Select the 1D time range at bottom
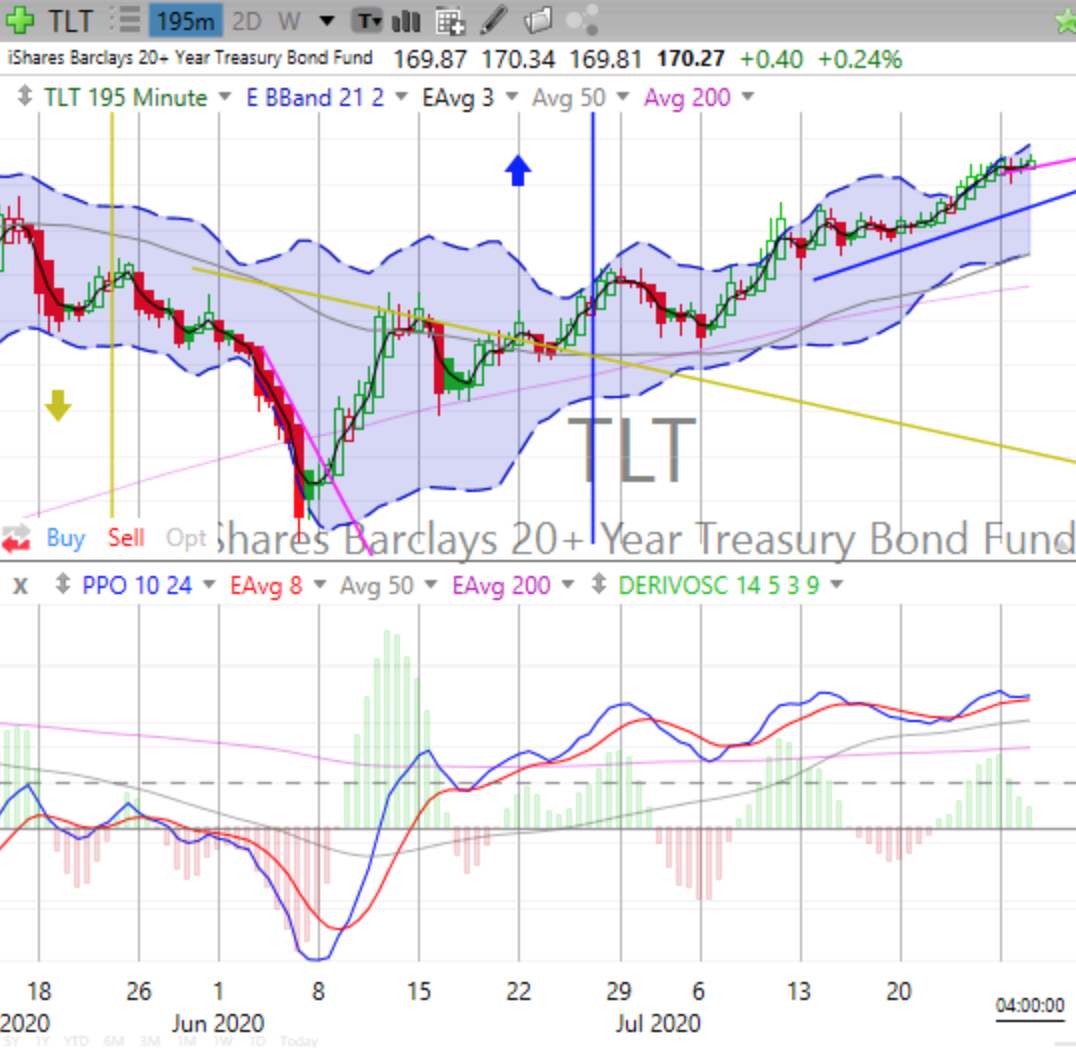Image resolution: width=1076 pixels, height=1048 pixels. (x=256, y=1041)
